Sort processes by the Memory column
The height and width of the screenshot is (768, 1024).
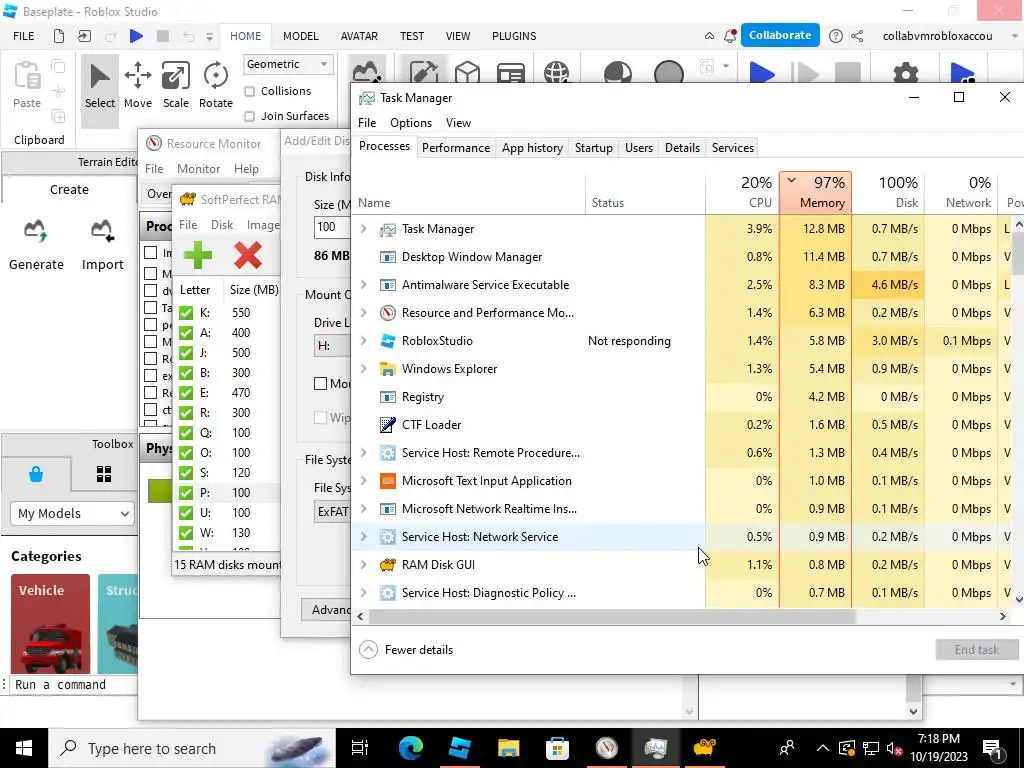[x=815, y=193]
